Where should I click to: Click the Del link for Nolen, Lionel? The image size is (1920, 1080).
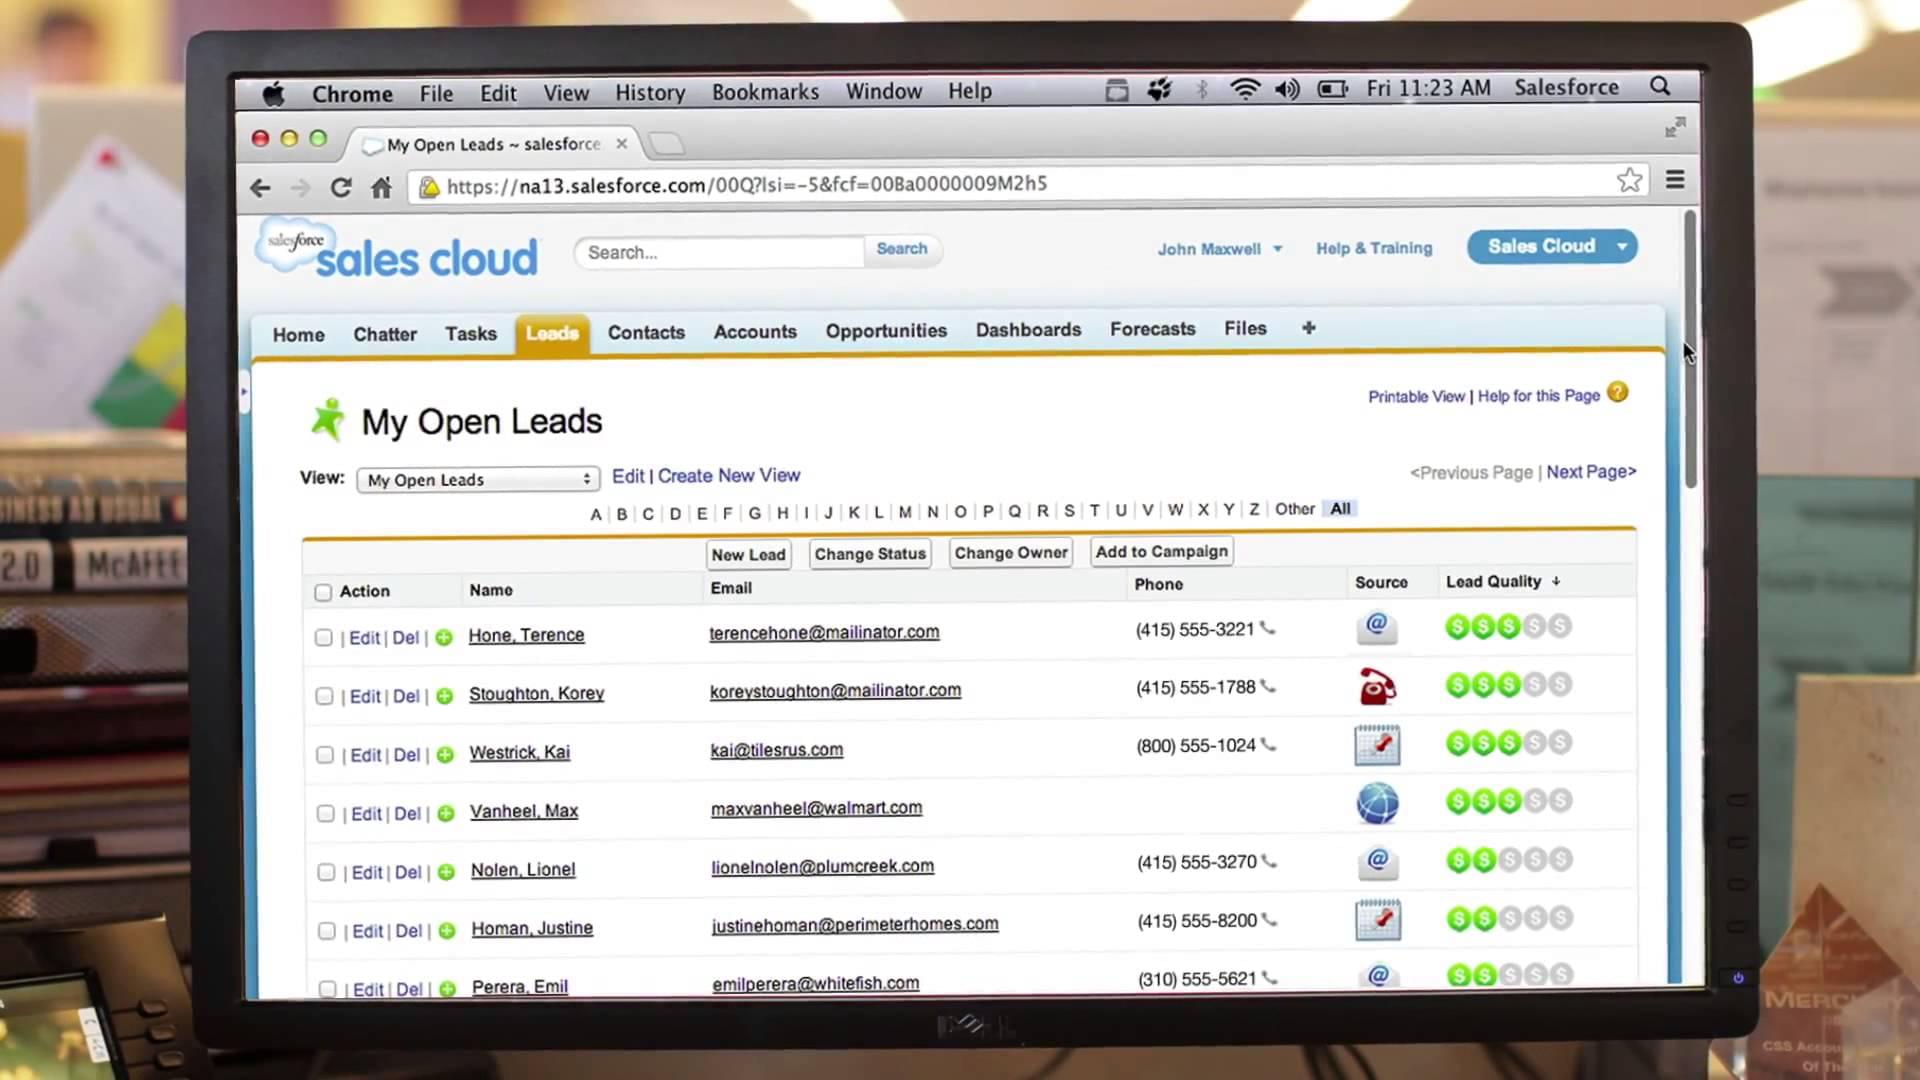[408, 872]
